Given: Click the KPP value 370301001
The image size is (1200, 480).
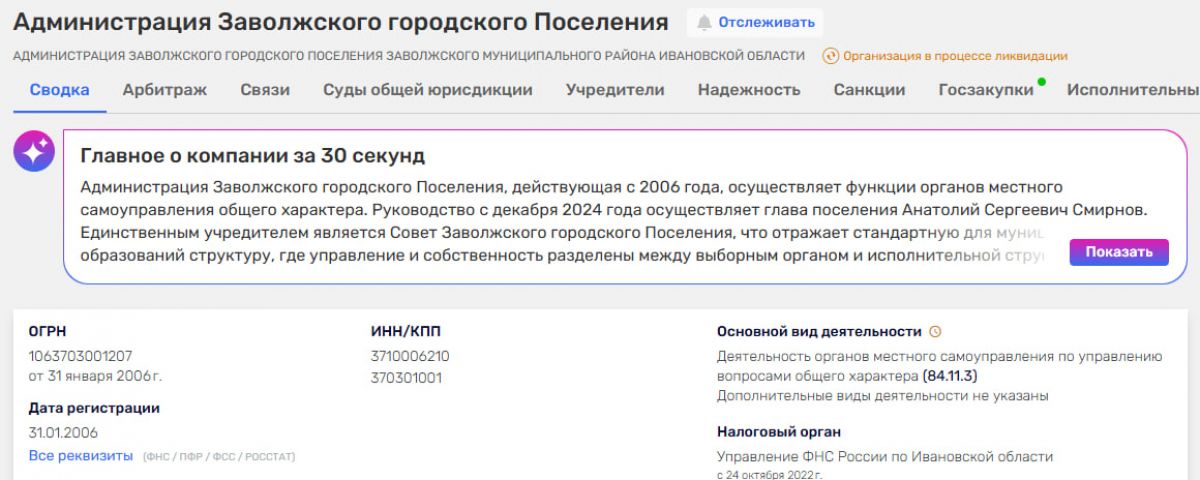Looking at the screenshot, I should [x=406, y=378].
